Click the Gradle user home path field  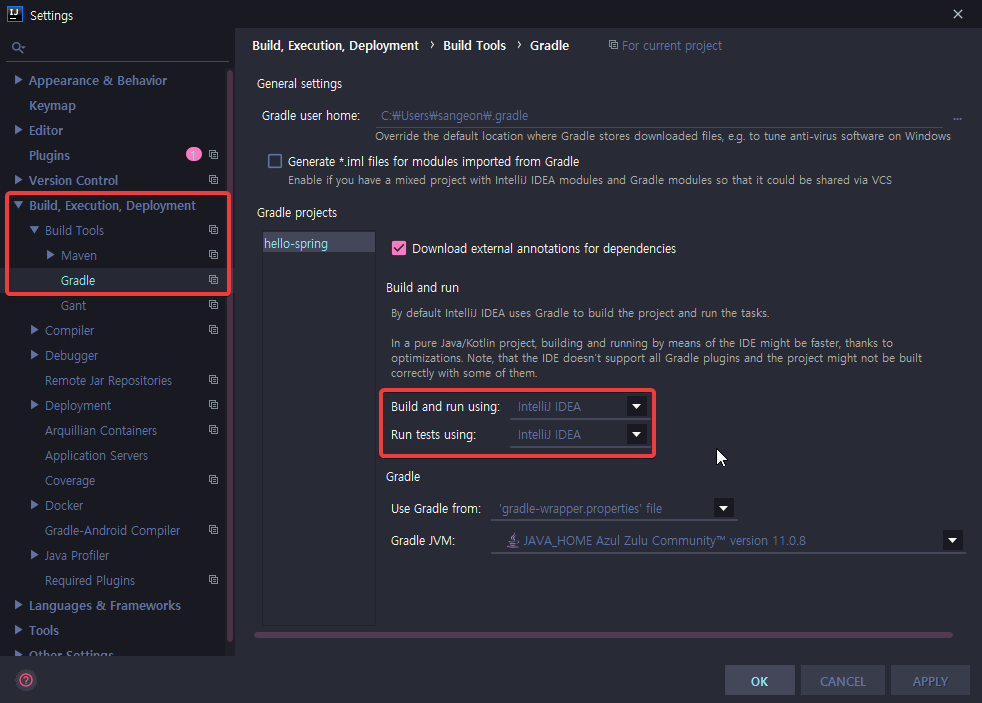[660, 116]
